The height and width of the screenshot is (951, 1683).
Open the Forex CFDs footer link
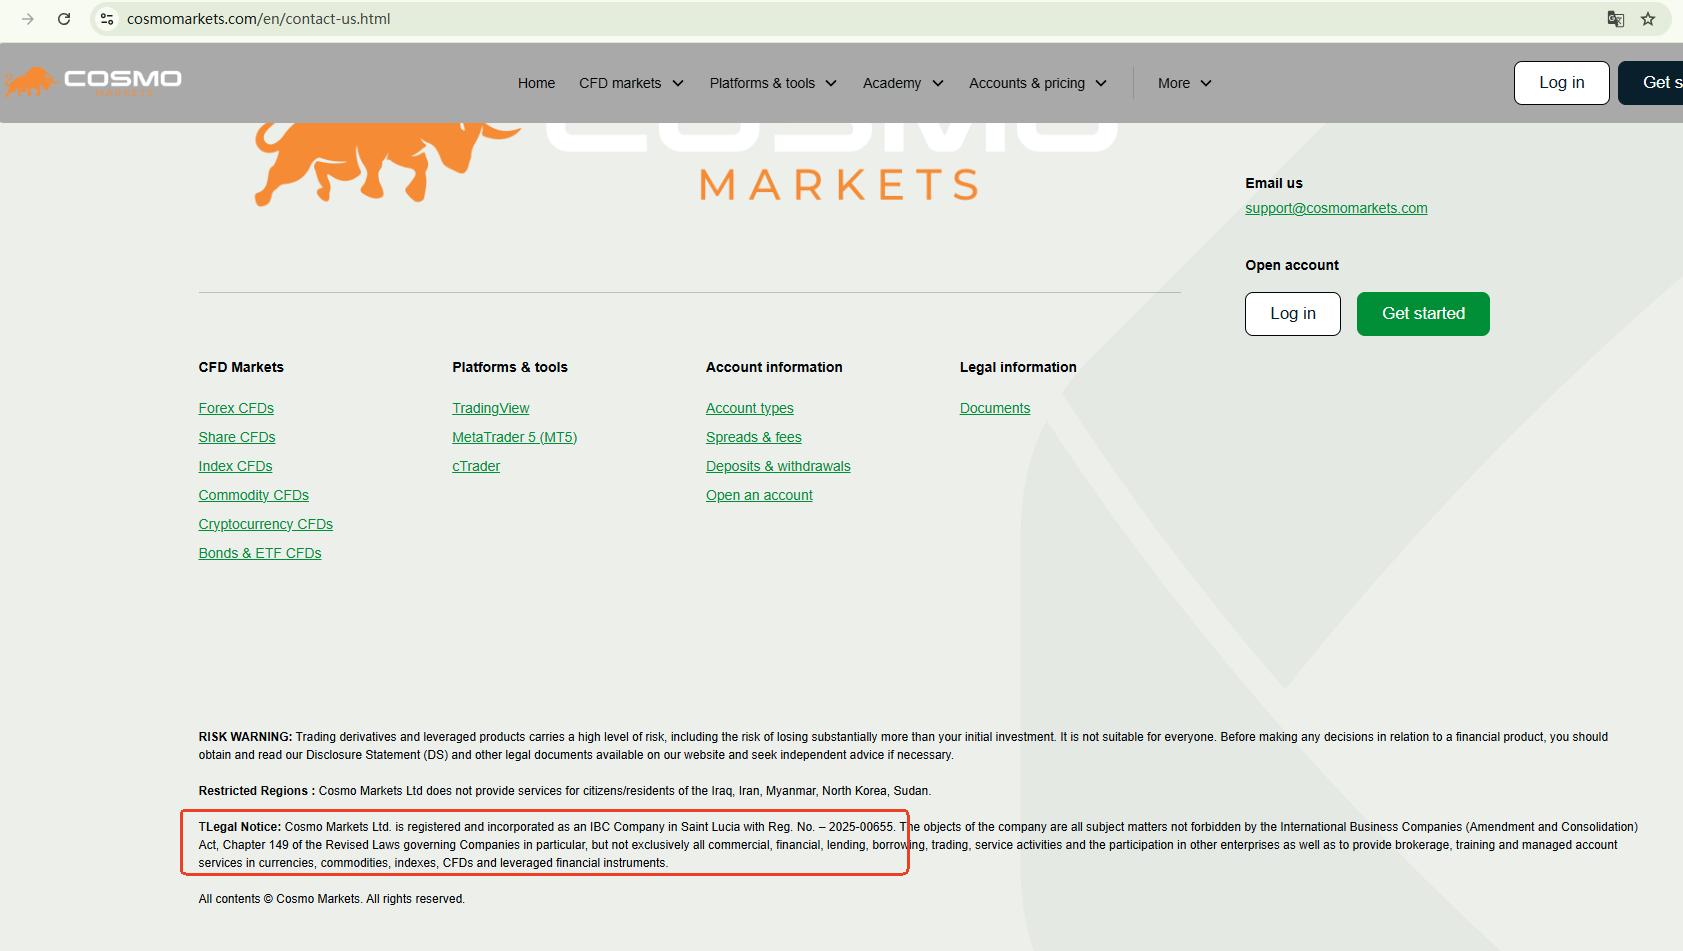(x=236, y=408)
